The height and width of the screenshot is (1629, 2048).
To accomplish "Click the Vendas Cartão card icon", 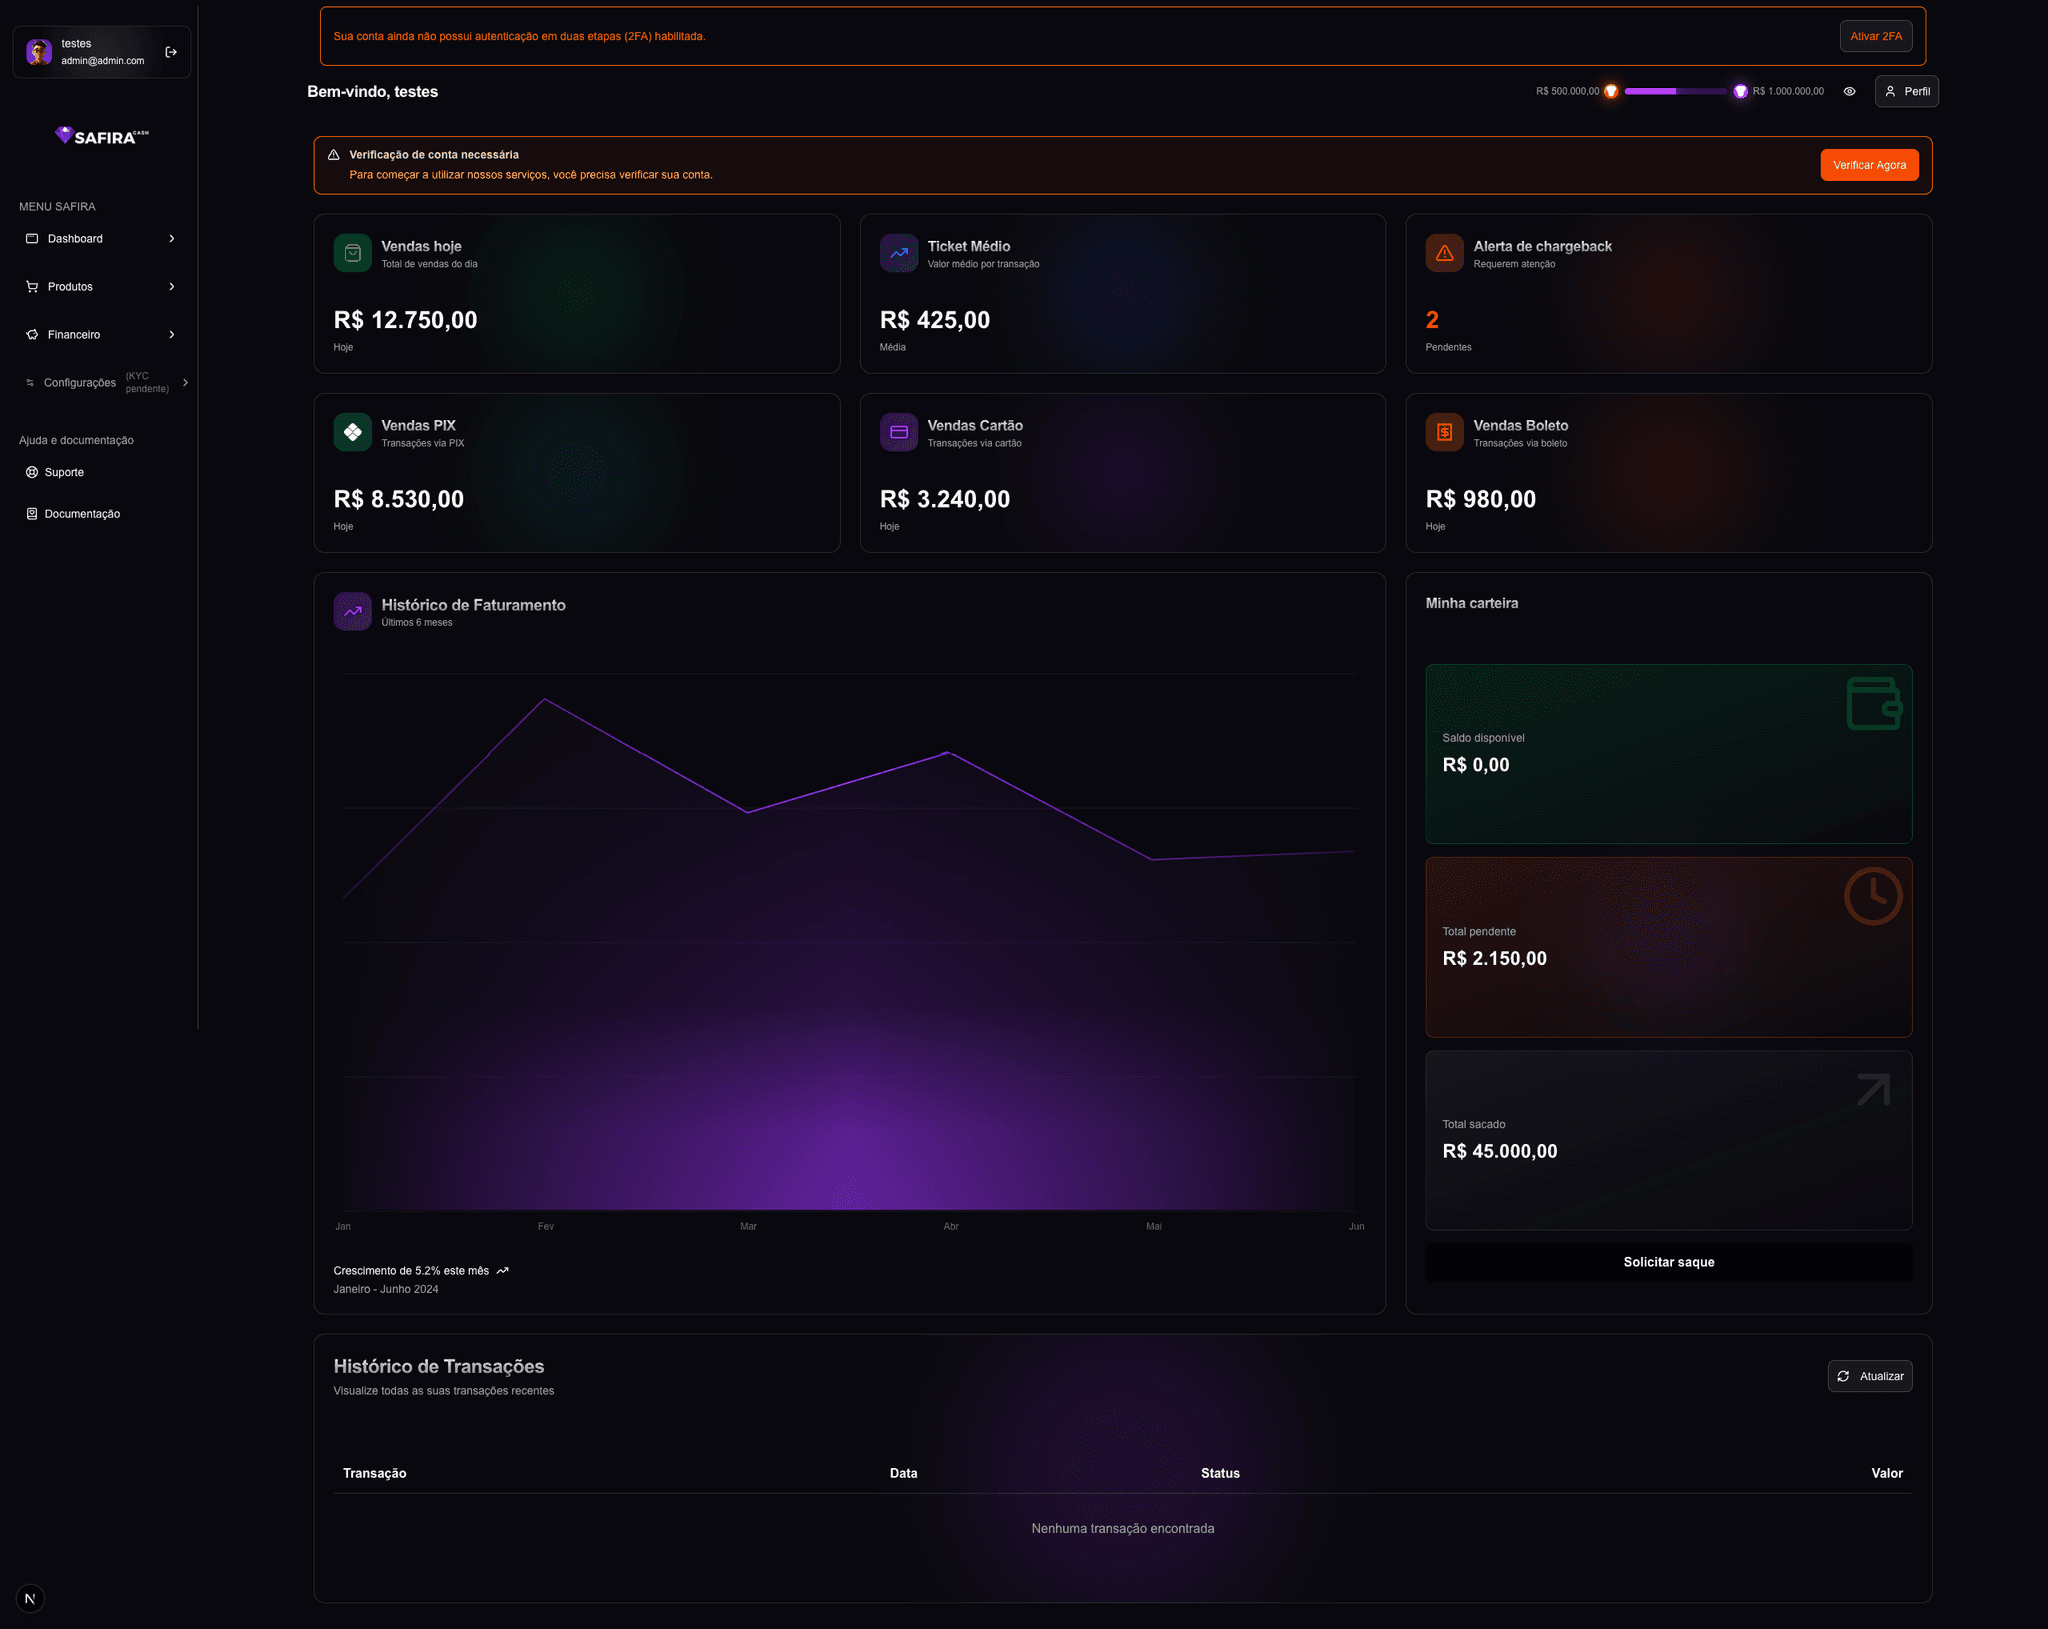I will coord(898,432).
